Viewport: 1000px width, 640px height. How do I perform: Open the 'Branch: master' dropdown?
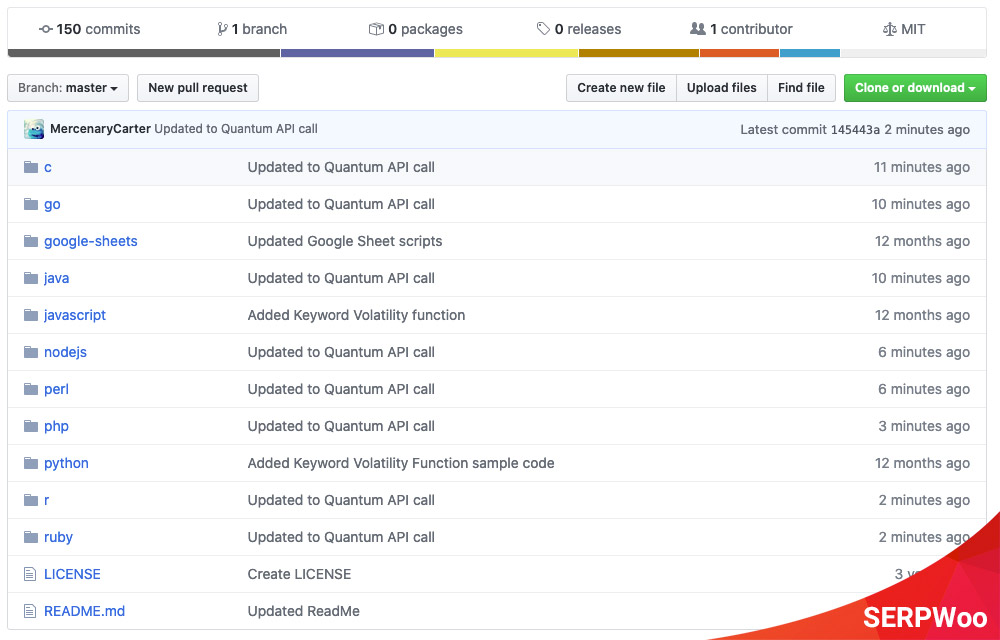67,88
